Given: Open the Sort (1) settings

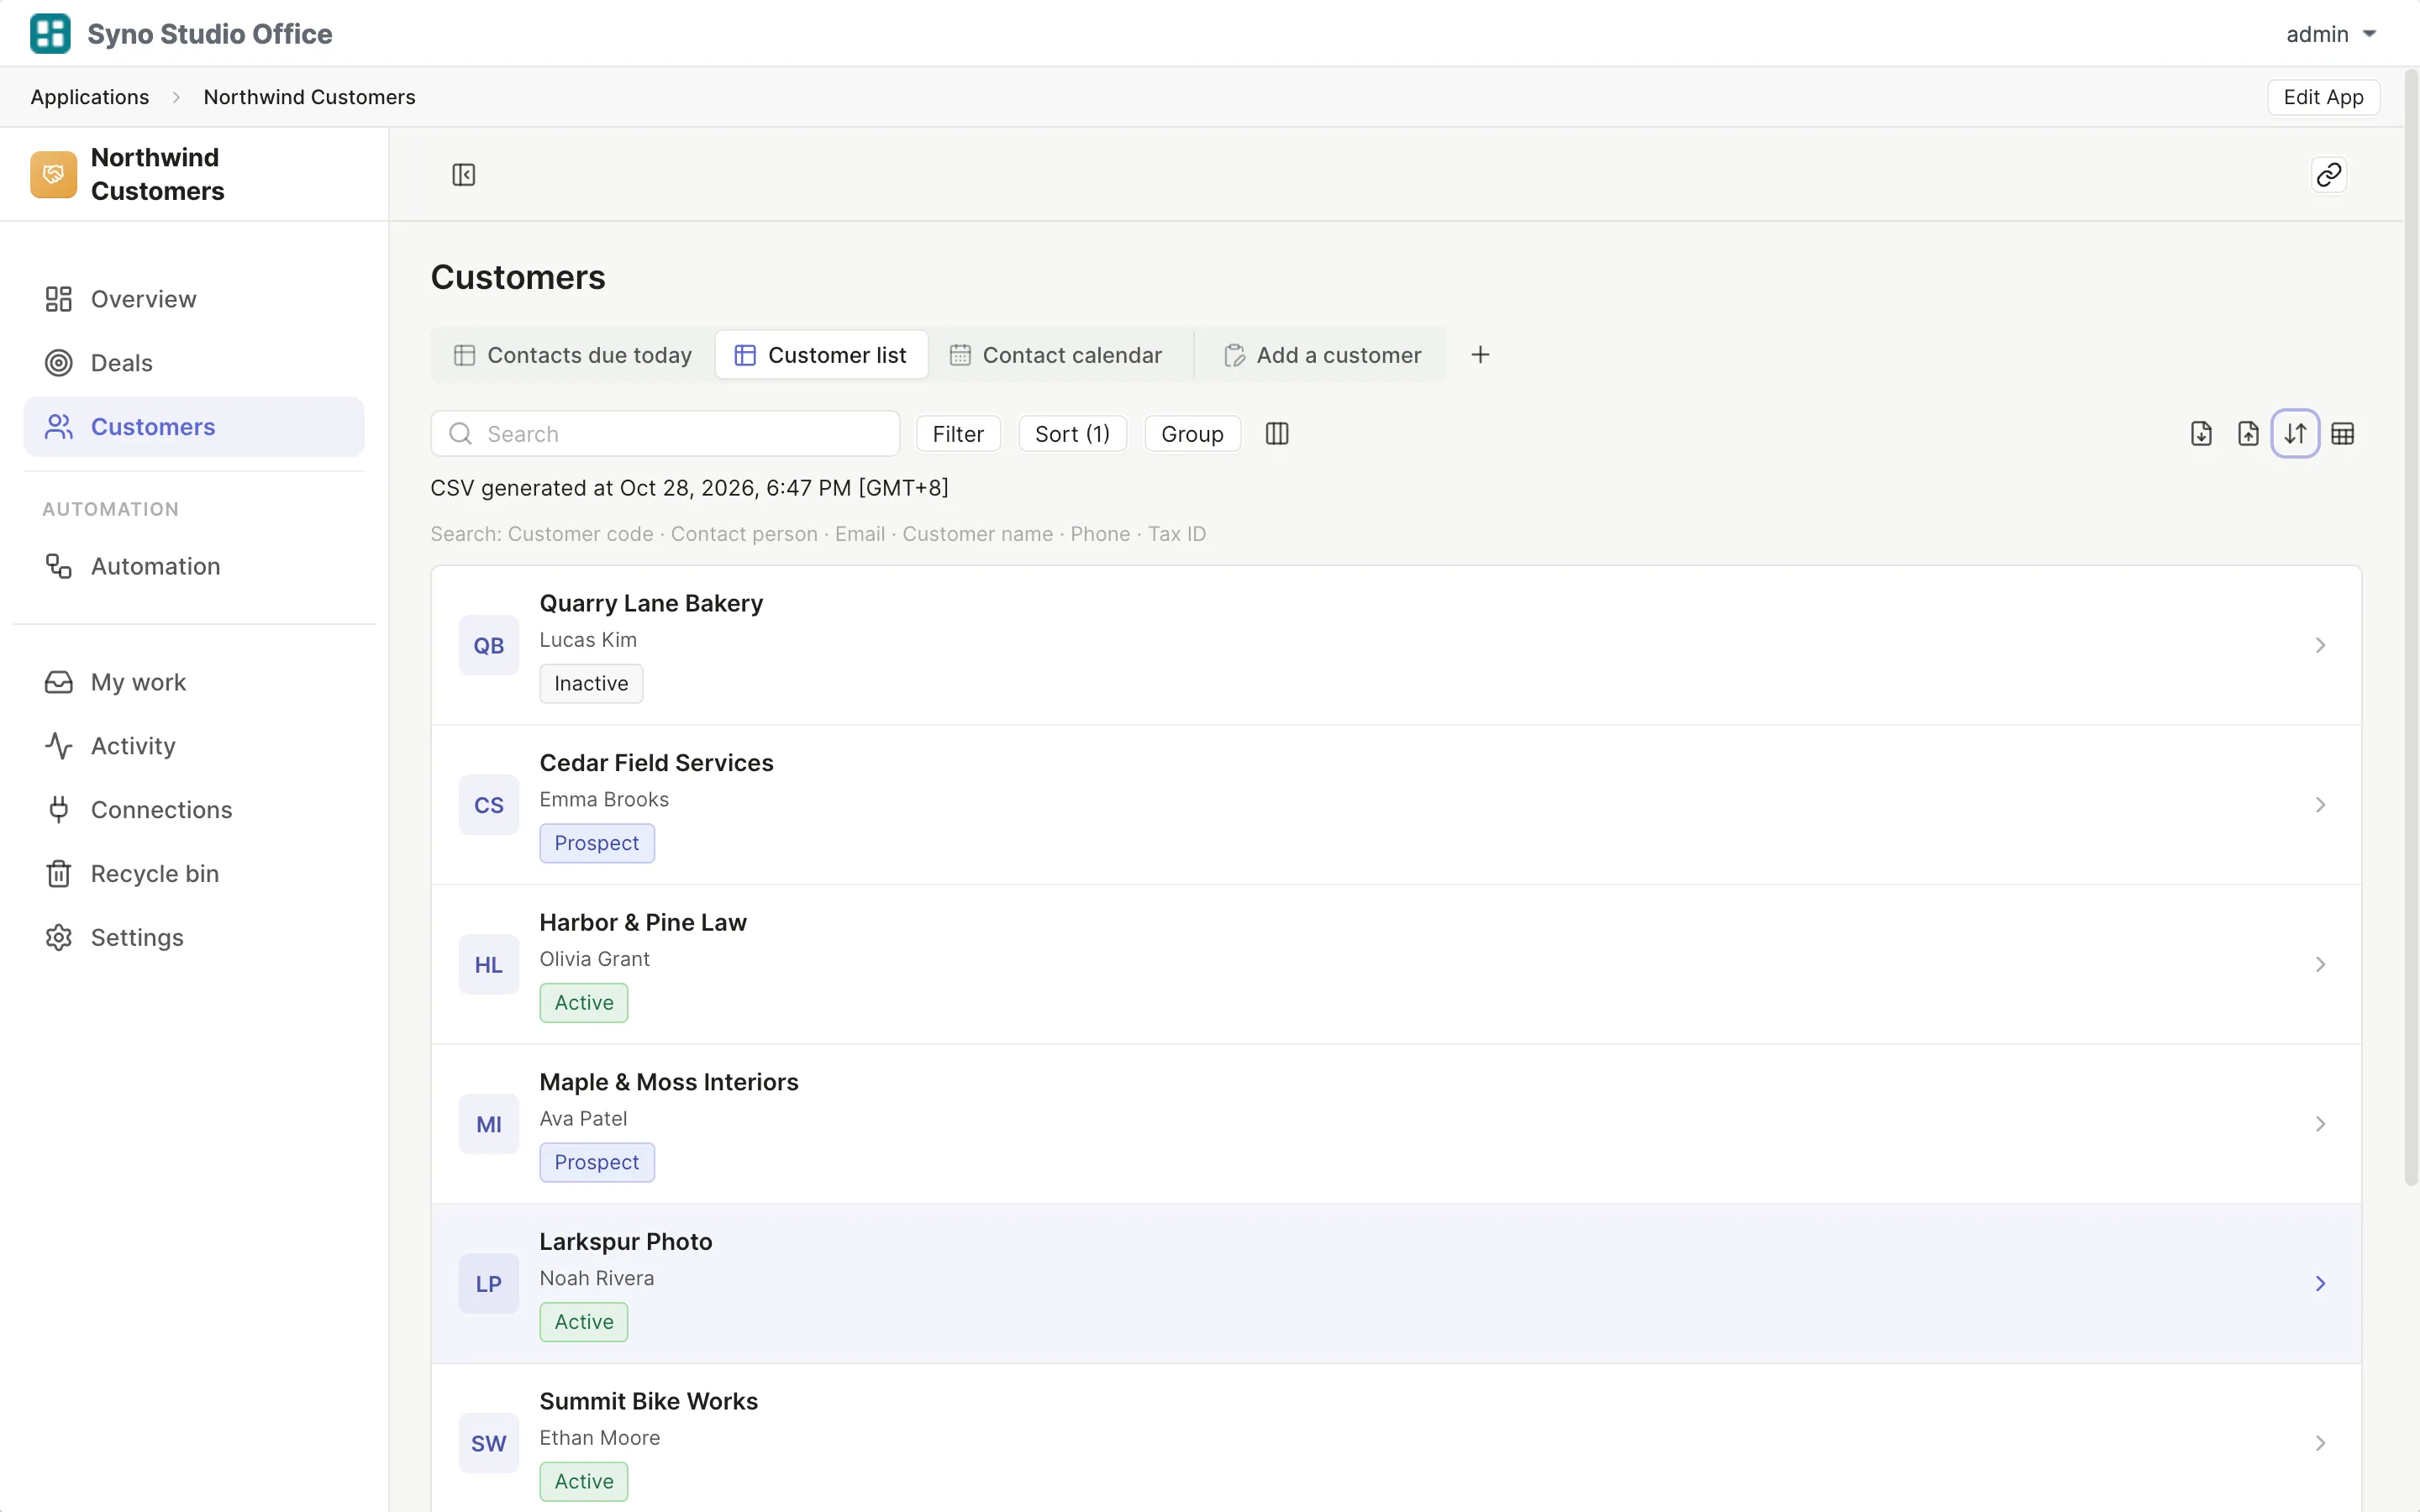Looking at the screenshot, I should click(1072, 434).
